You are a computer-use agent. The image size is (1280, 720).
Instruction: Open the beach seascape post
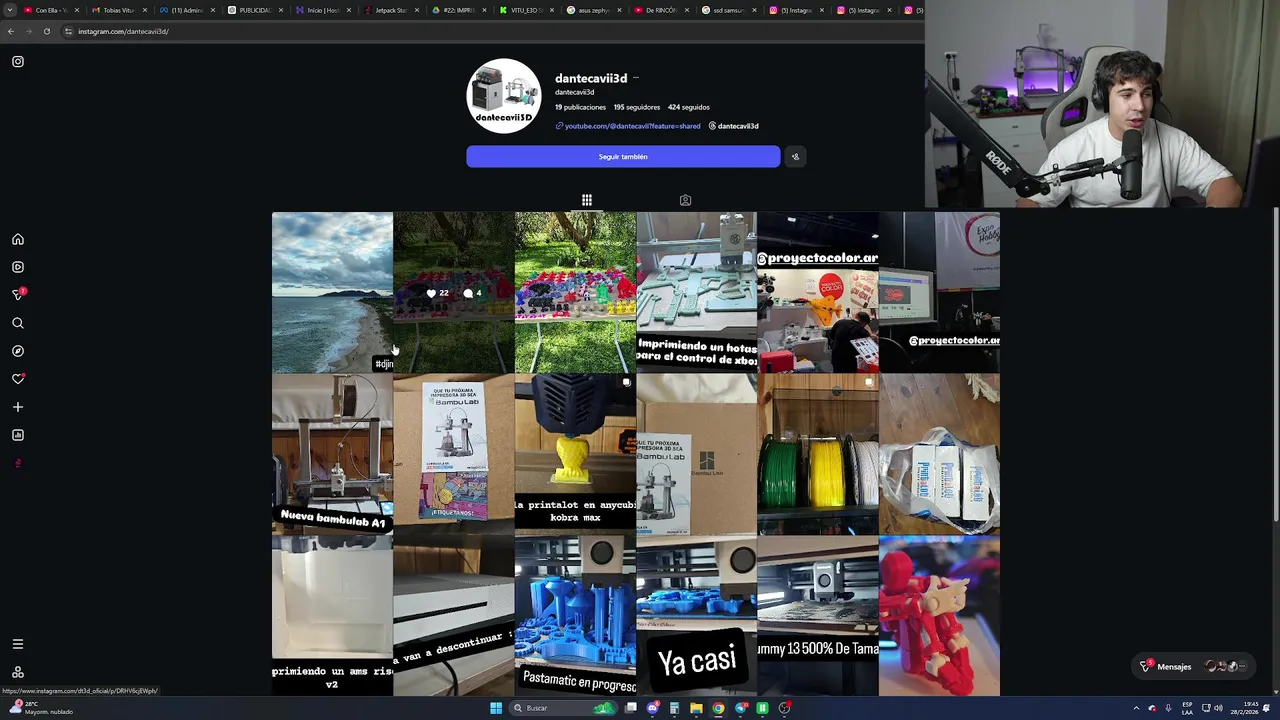332,292
